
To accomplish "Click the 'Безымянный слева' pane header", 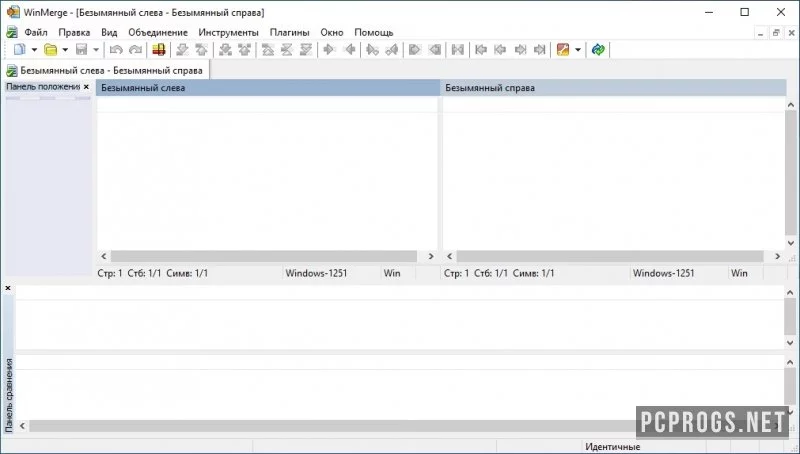I will point(268,88).
